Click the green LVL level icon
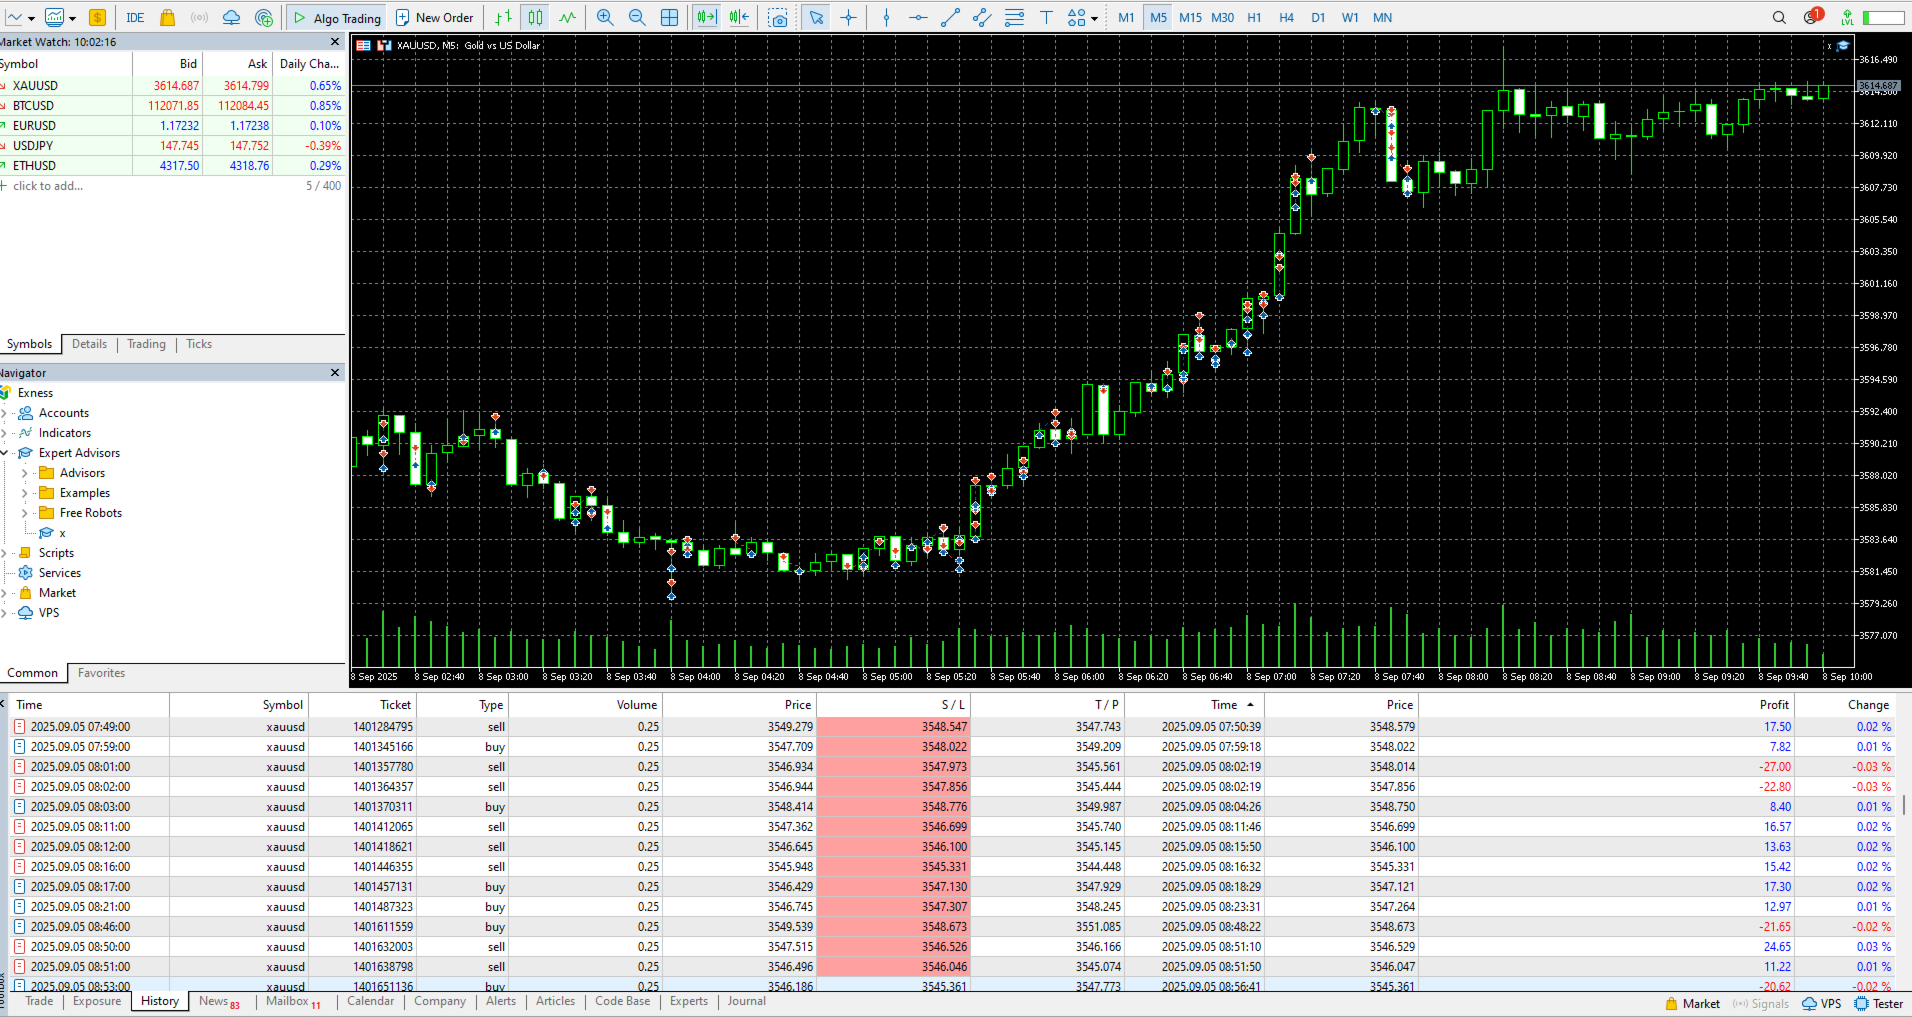 pos(1847,17)
